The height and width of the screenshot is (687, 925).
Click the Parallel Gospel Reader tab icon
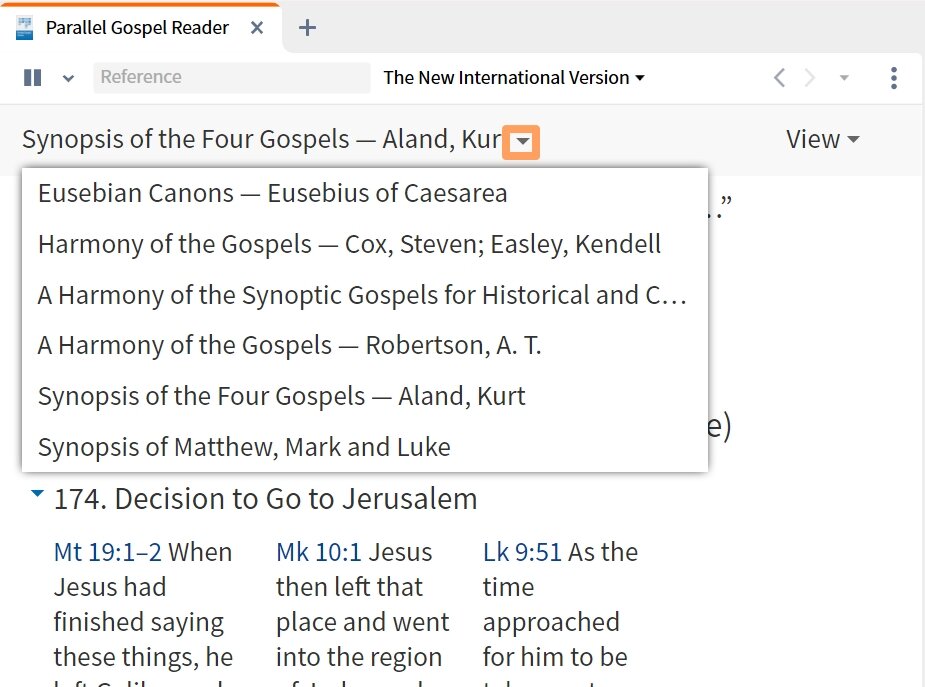pyautogui.click(x=24, y=28)
